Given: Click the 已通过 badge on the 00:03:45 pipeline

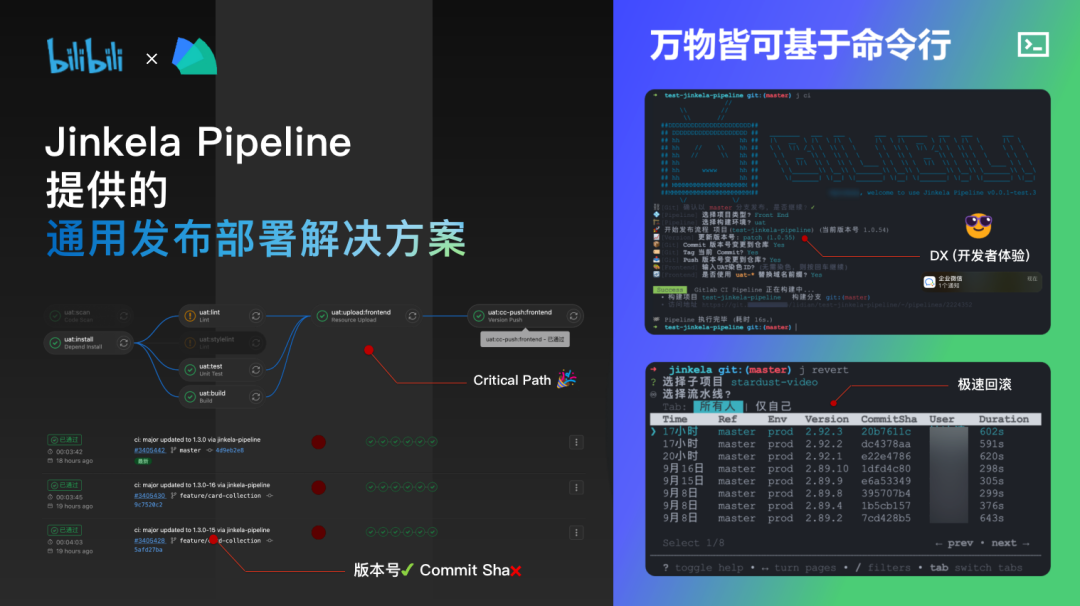Looking at the screenshot, I should pyautogui.click(x=65, y=485).
